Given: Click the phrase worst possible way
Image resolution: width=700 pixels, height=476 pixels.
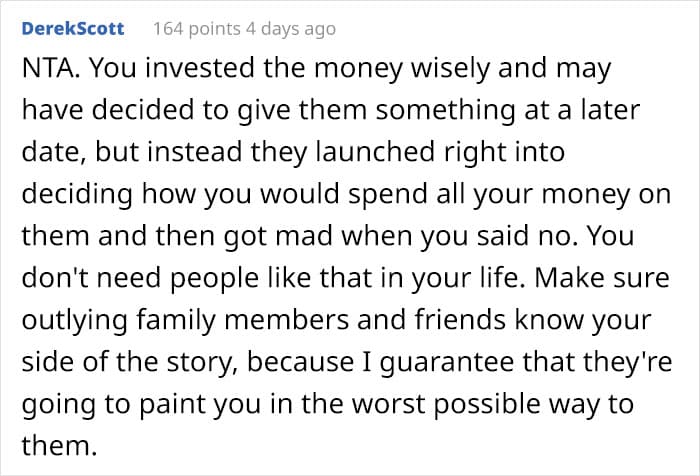Looking at the screenshot, I should [475, 404].
